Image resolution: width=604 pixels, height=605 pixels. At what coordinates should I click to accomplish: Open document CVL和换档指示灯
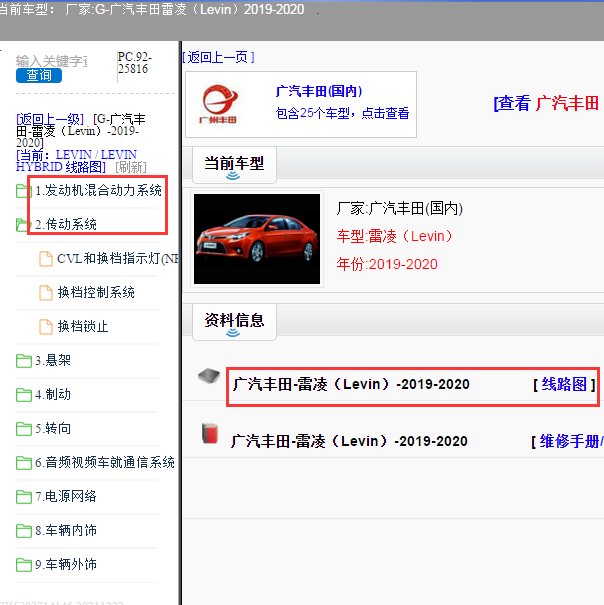118,258
